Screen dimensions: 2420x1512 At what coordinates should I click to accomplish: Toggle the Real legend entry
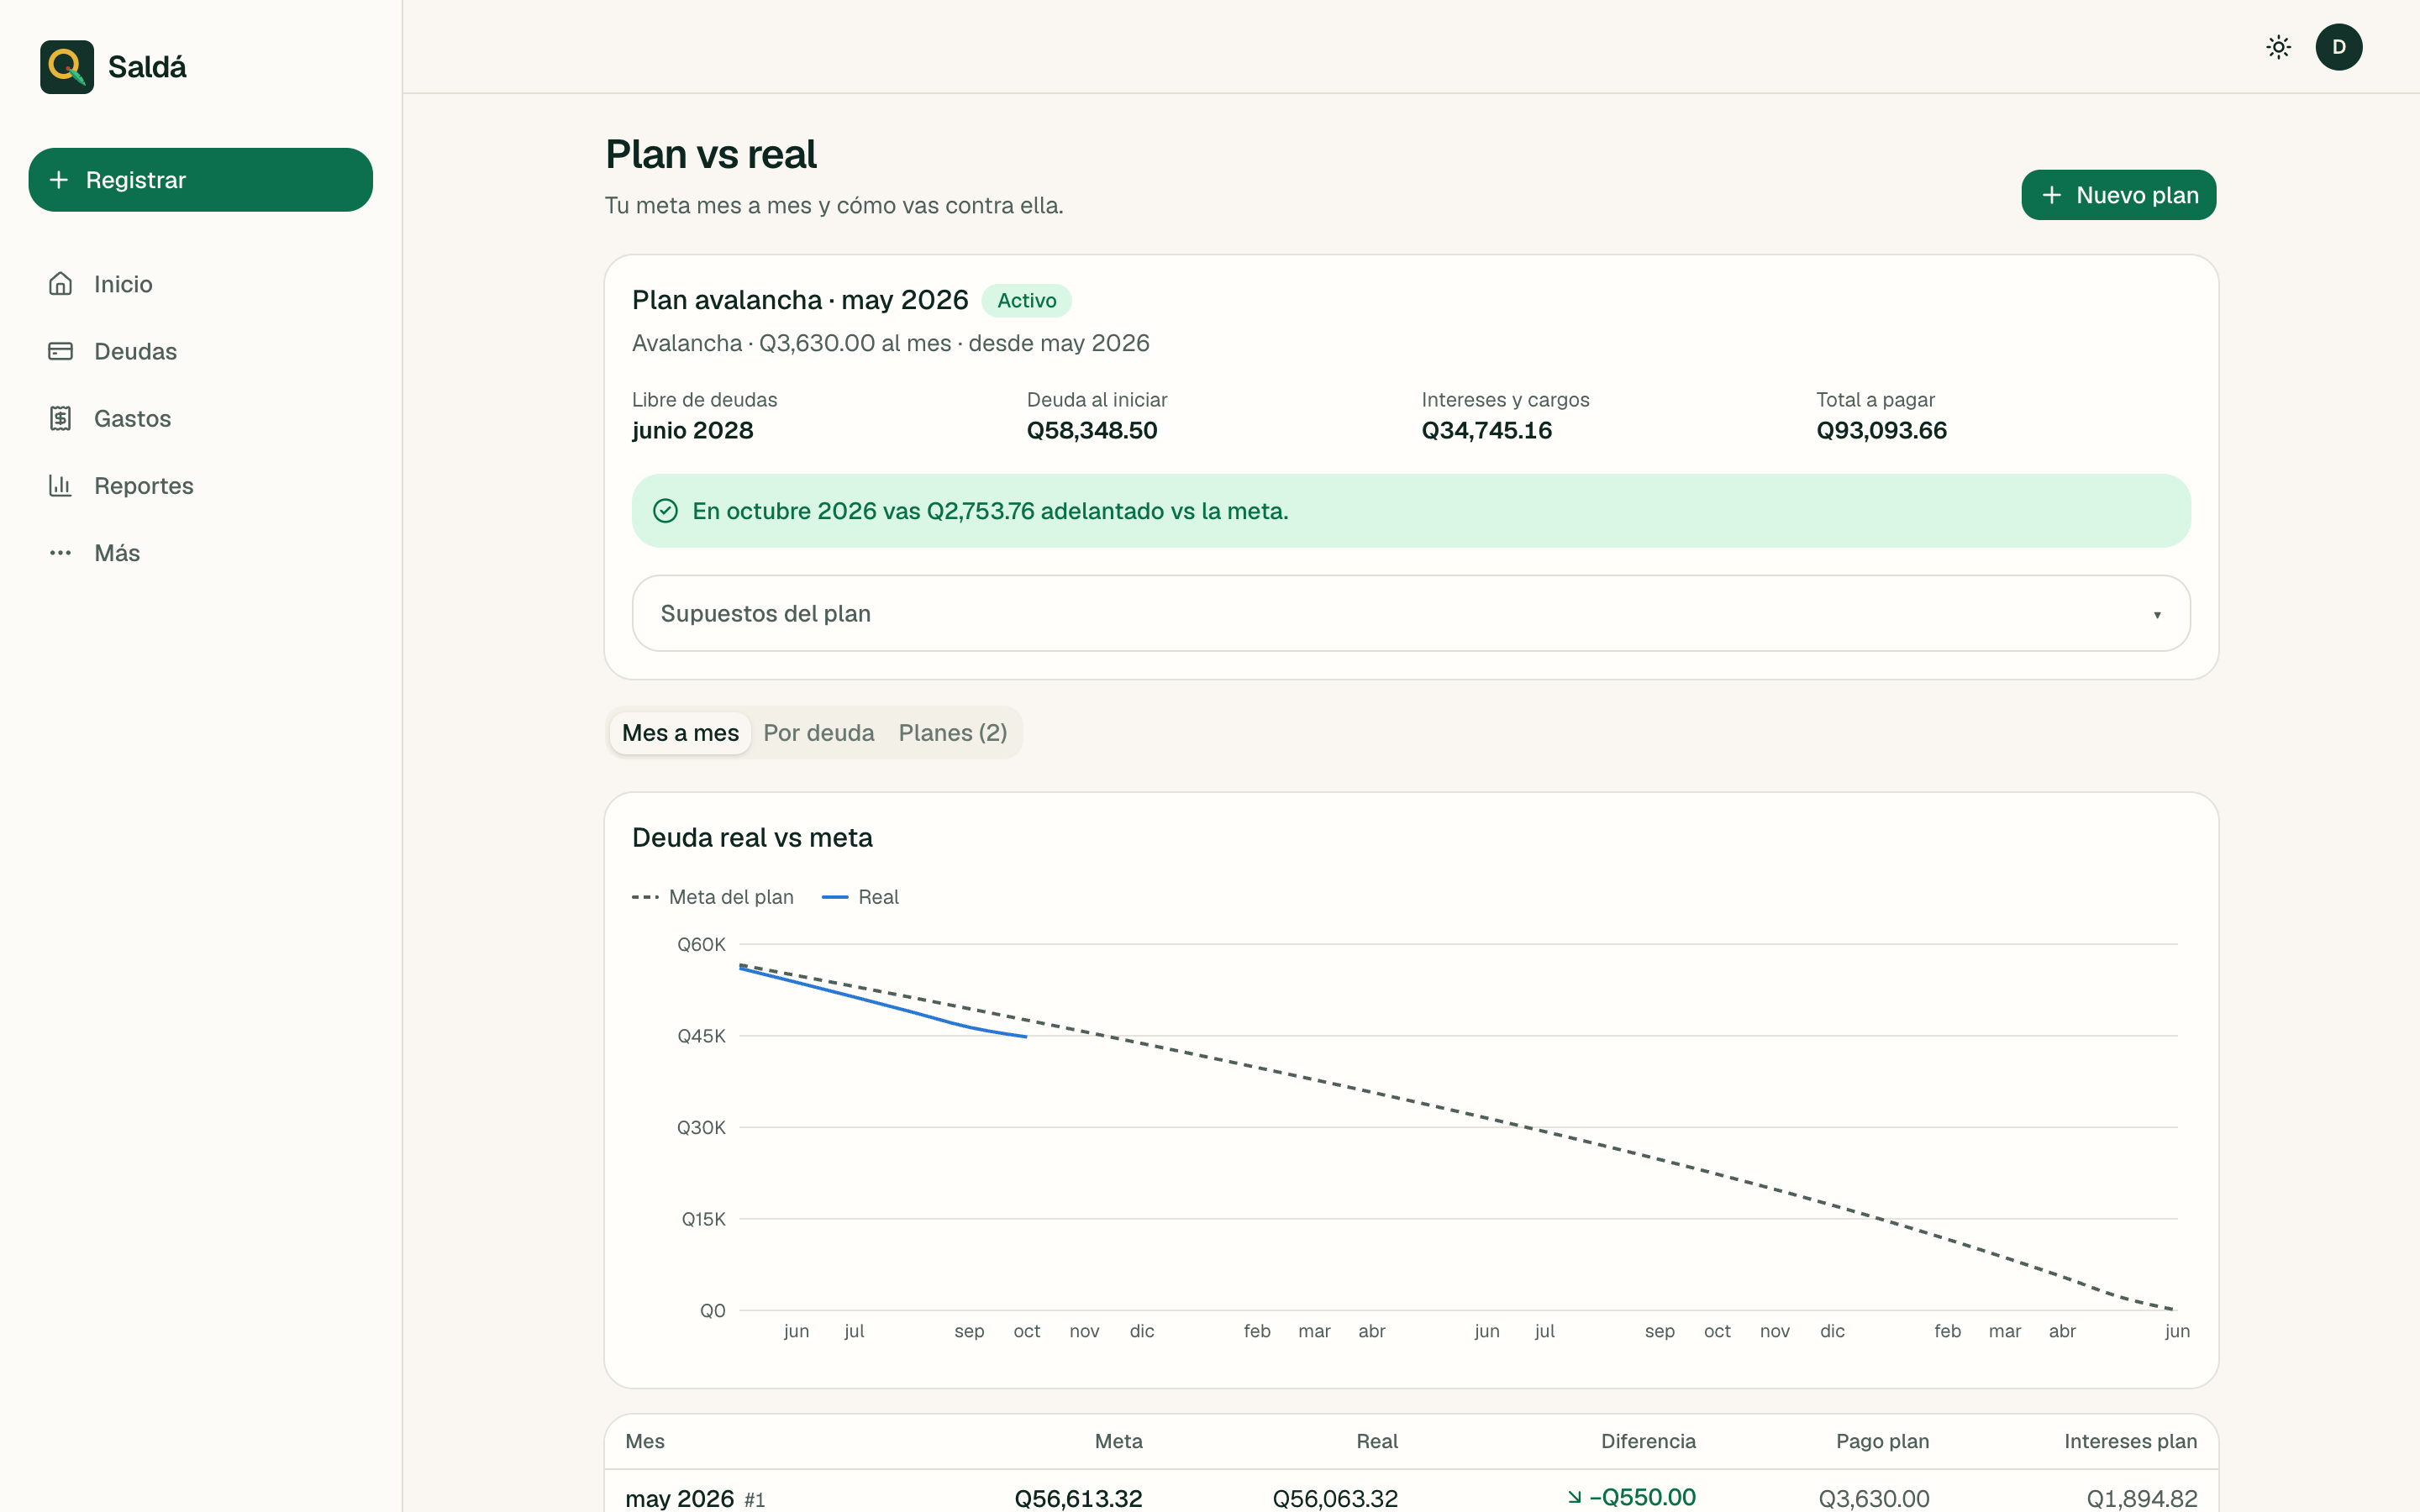[860, 897]
